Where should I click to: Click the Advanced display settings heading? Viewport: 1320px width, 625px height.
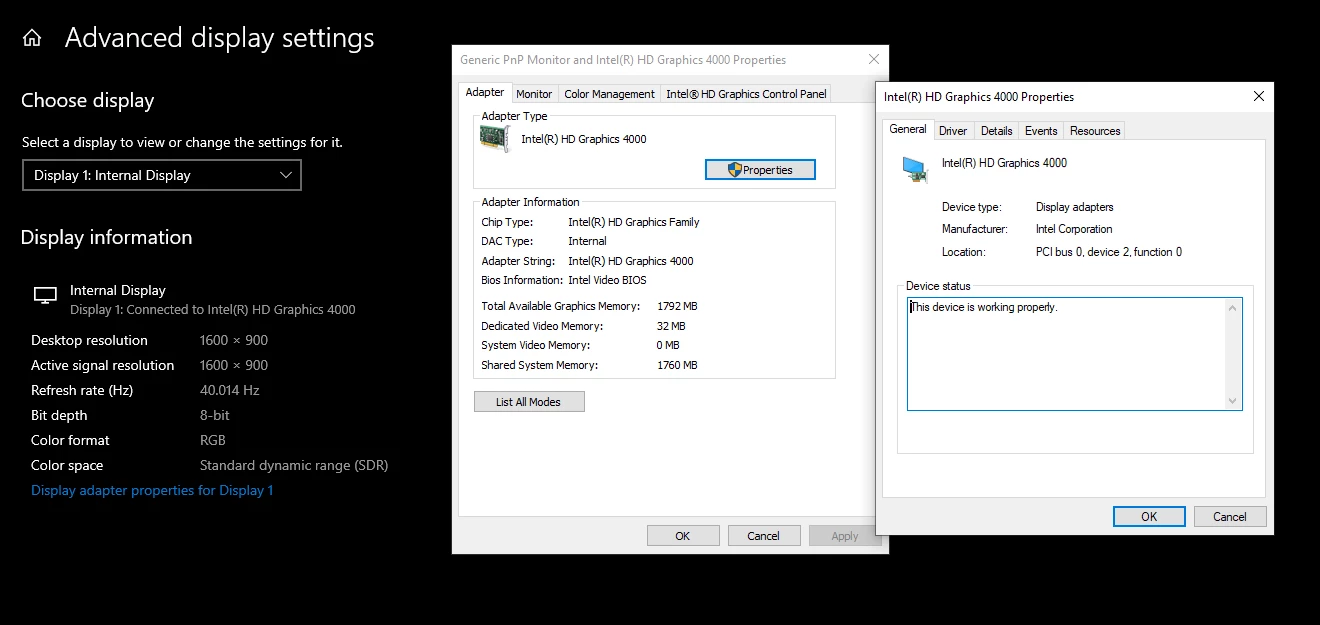[x=220, y=38]
